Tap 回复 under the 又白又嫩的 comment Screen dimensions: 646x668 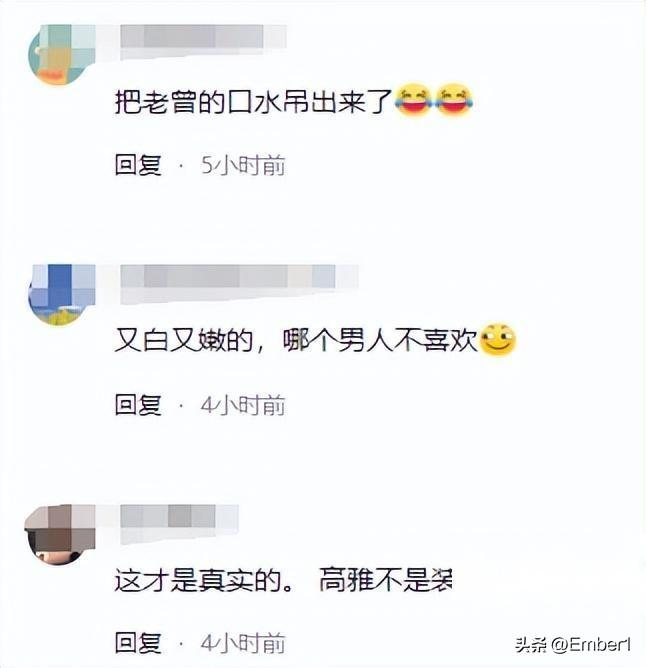pyautogui.click(x=138, y=404)
